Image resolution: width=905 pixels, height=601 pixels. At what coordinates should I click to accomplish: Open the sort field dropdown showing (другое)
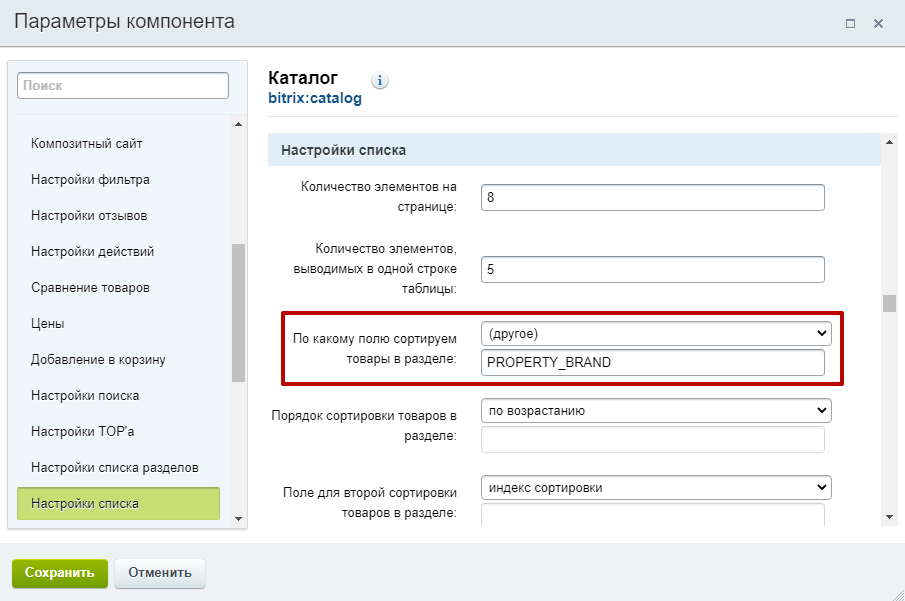coord(656,333)
